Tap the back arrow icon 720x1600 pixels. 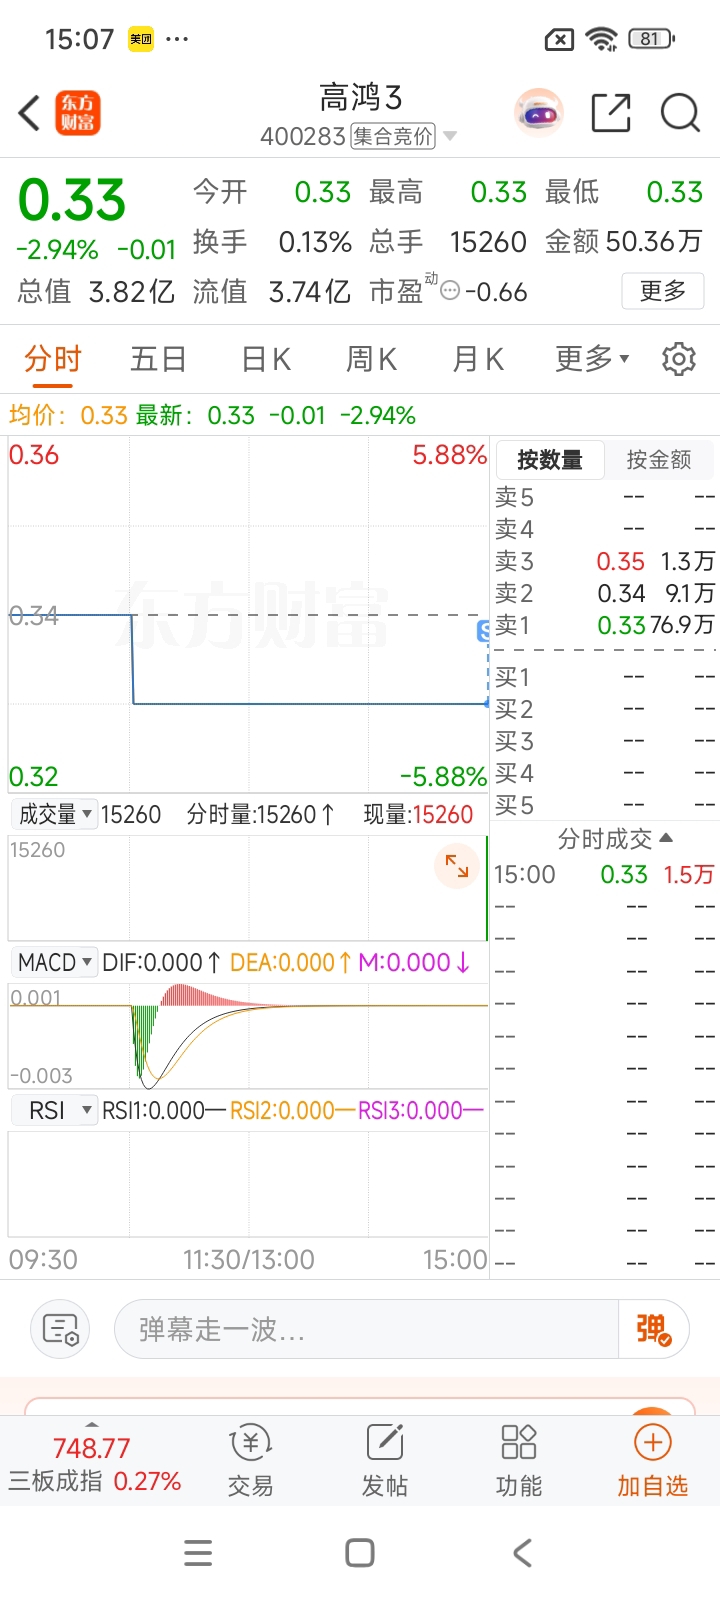tap(30, 113)
